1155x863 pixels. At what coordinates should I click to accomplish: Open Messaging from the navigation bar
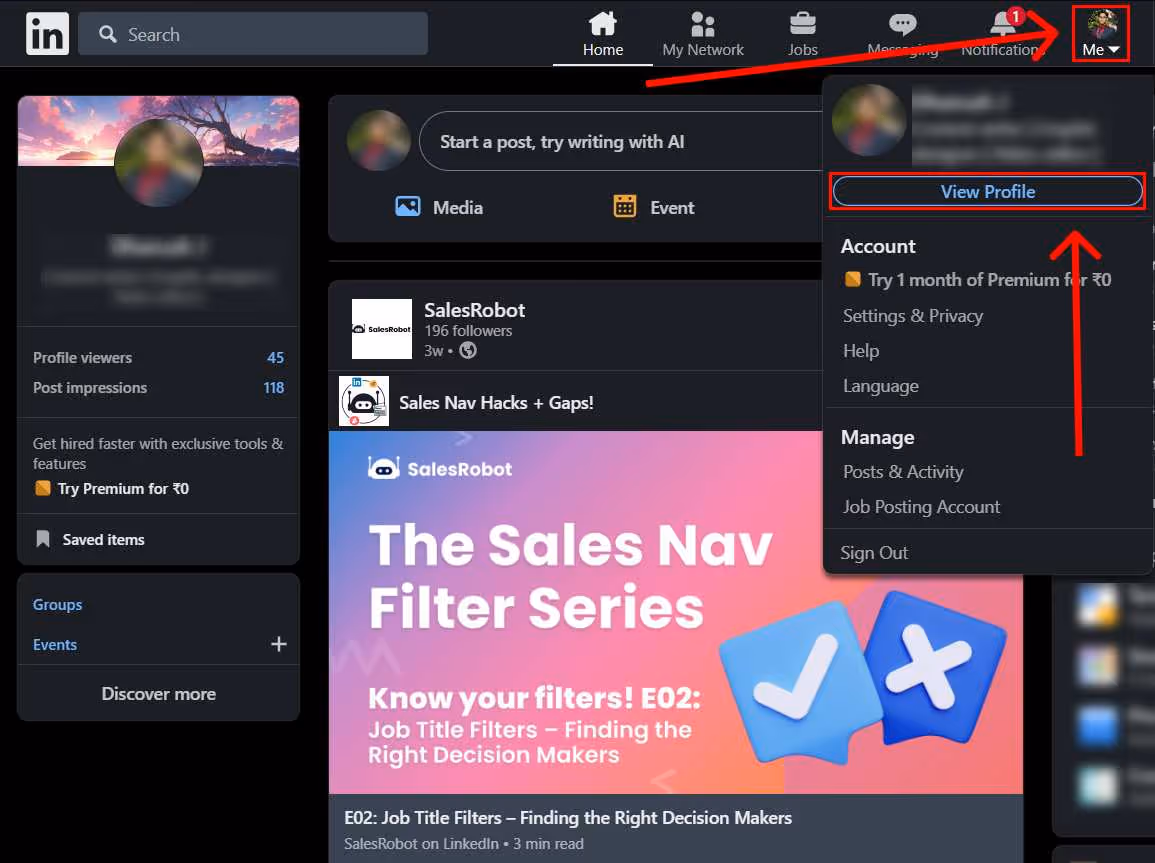point(901,25)
